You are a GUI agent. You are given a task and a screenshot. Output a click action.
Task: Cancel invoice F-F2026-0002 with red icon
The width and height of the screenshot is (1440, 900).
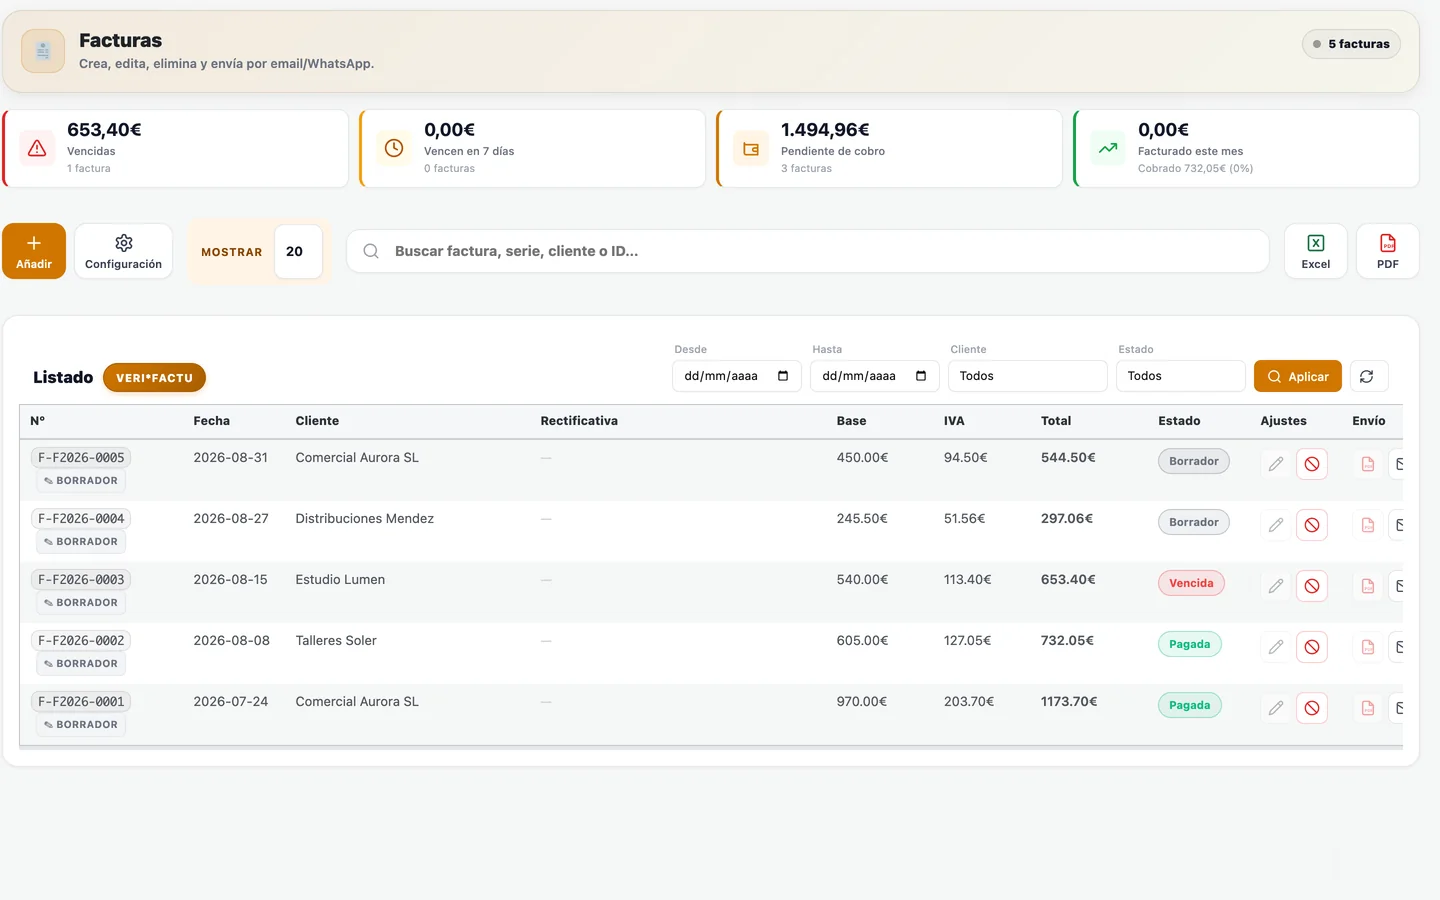(1312, 647)
